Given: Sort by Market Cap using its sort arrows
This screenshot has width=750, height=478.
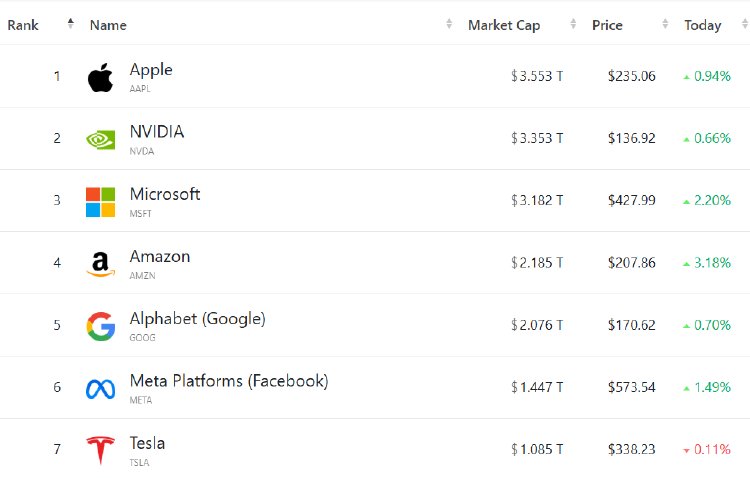Looking at the screenshot, I should pos(573,23).
